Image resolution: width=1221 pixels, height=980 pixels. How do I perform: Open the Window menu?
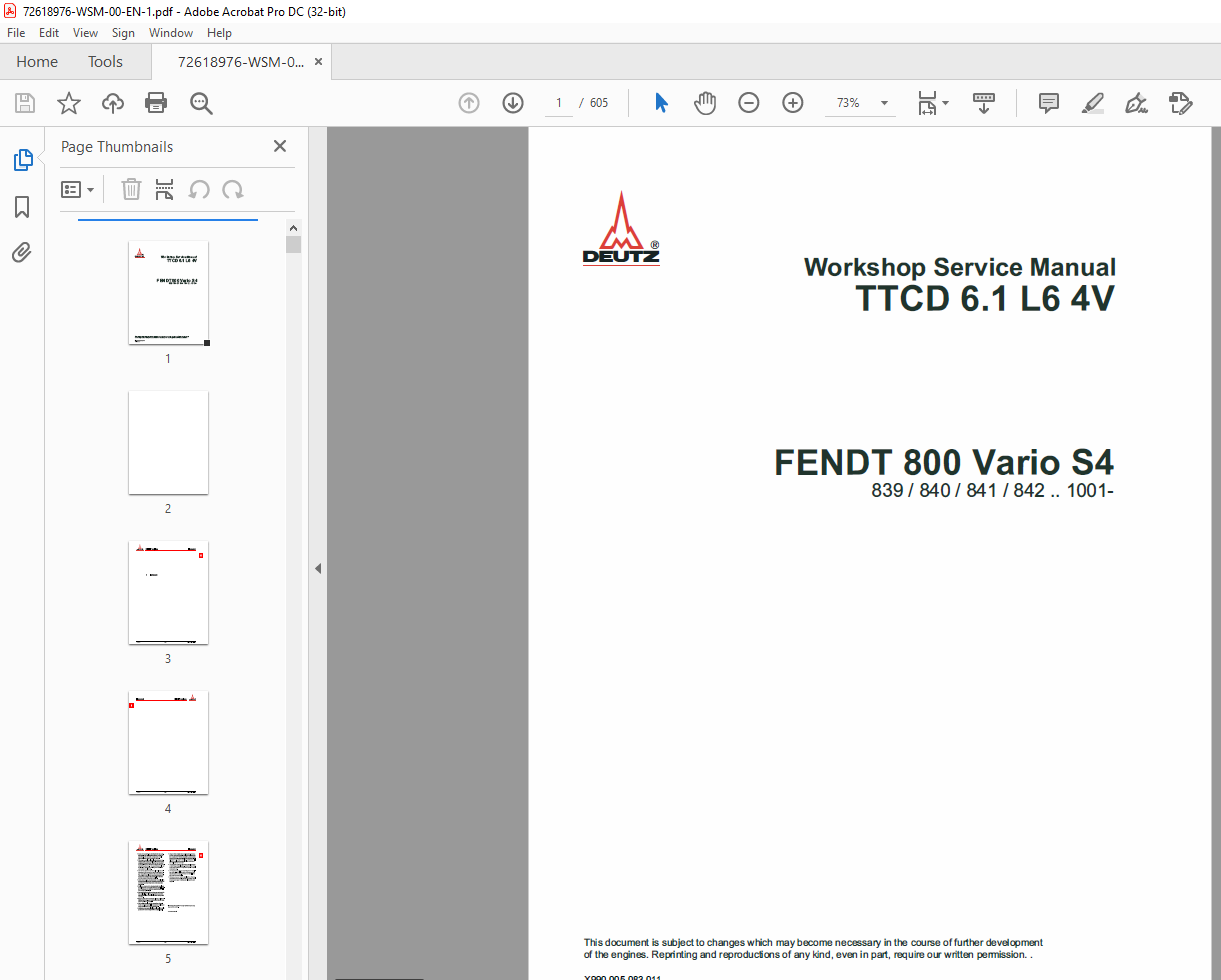[x=171, y=33]
